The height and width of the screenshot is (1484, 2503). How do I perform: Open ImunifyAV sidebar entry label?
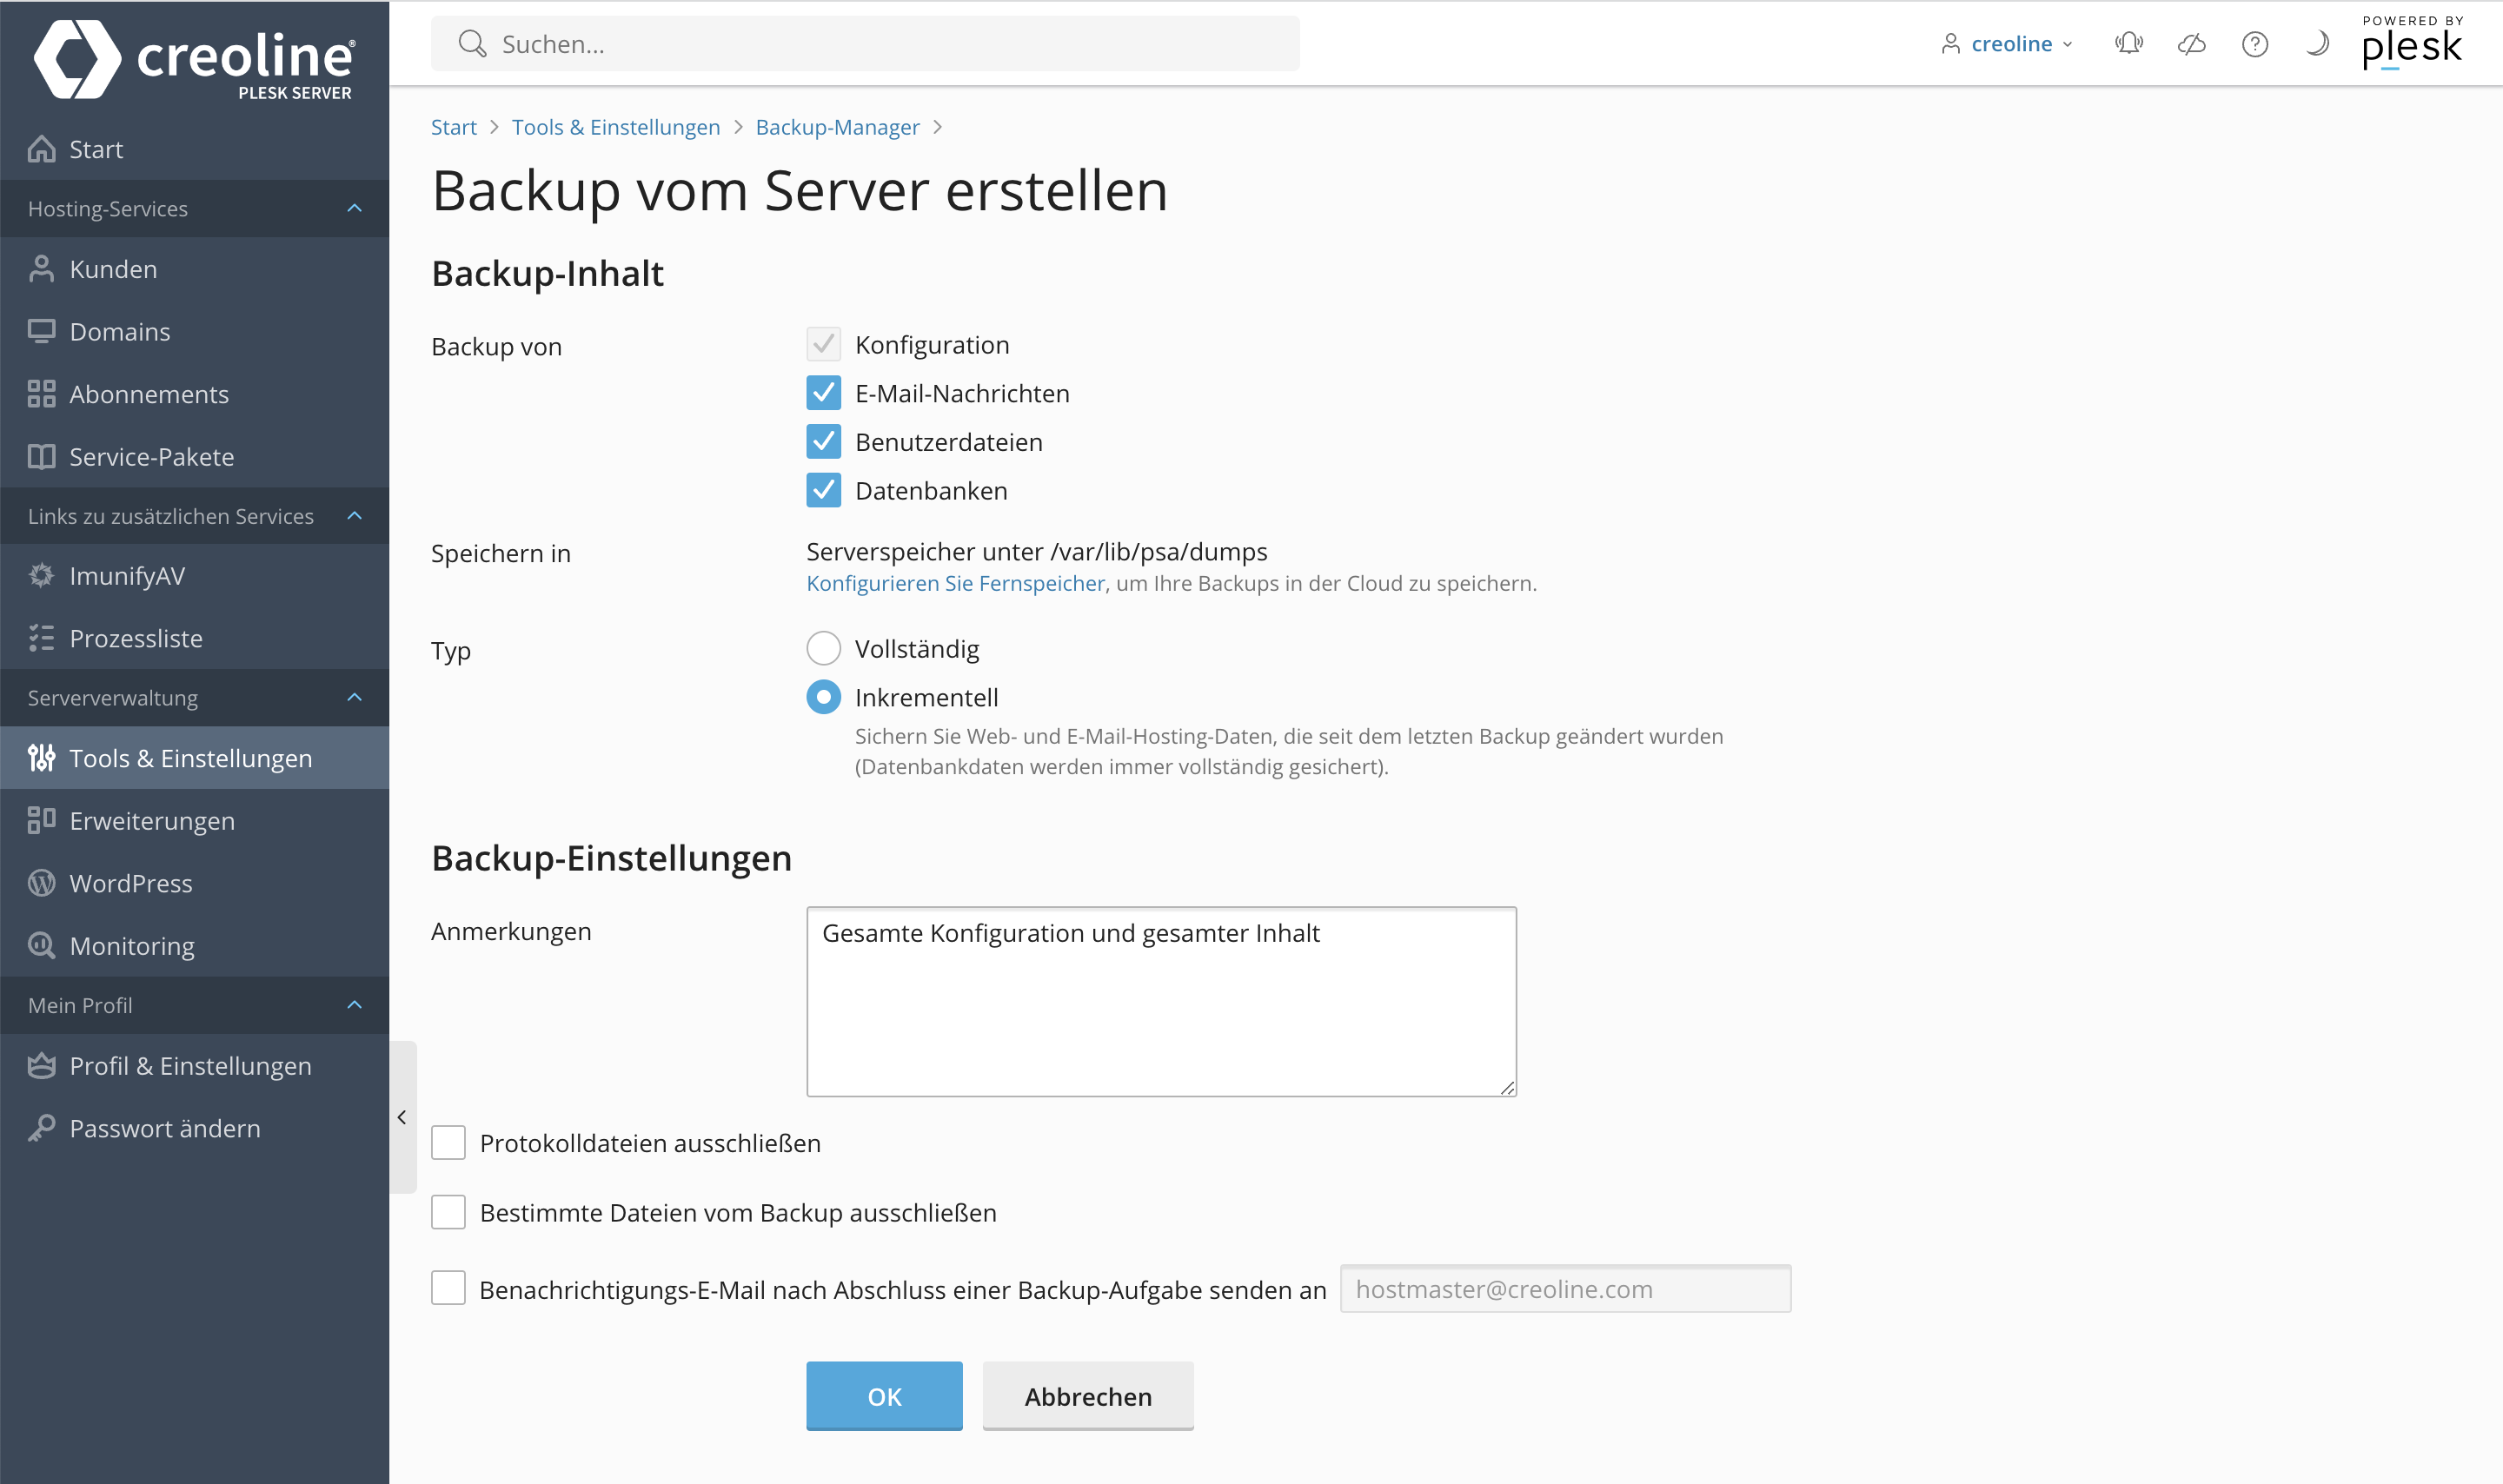(127, 576)
